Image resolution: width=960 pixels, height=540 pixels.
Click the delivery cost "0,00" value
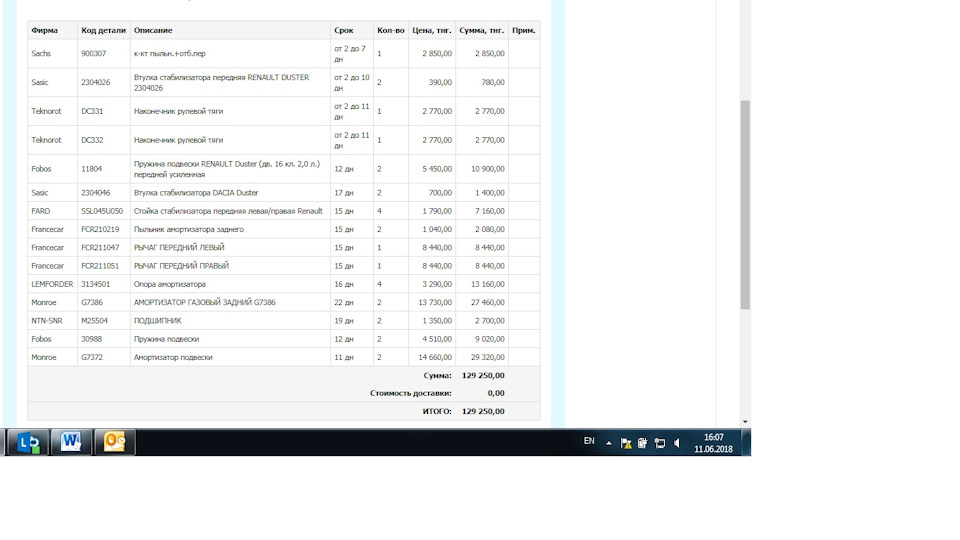point(496,393)
